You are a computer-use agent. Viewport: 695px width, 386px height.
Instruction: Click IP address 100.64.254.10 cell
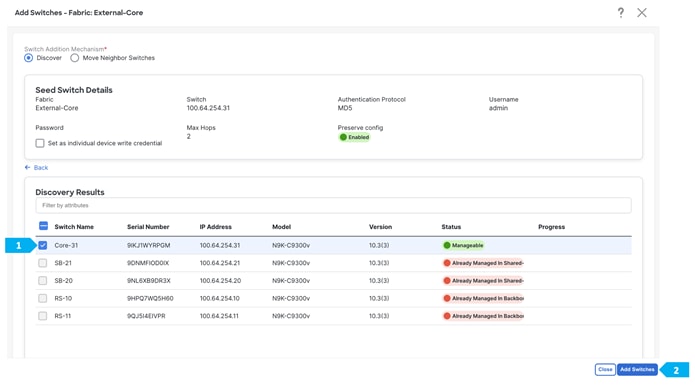[x=219, y=298]
